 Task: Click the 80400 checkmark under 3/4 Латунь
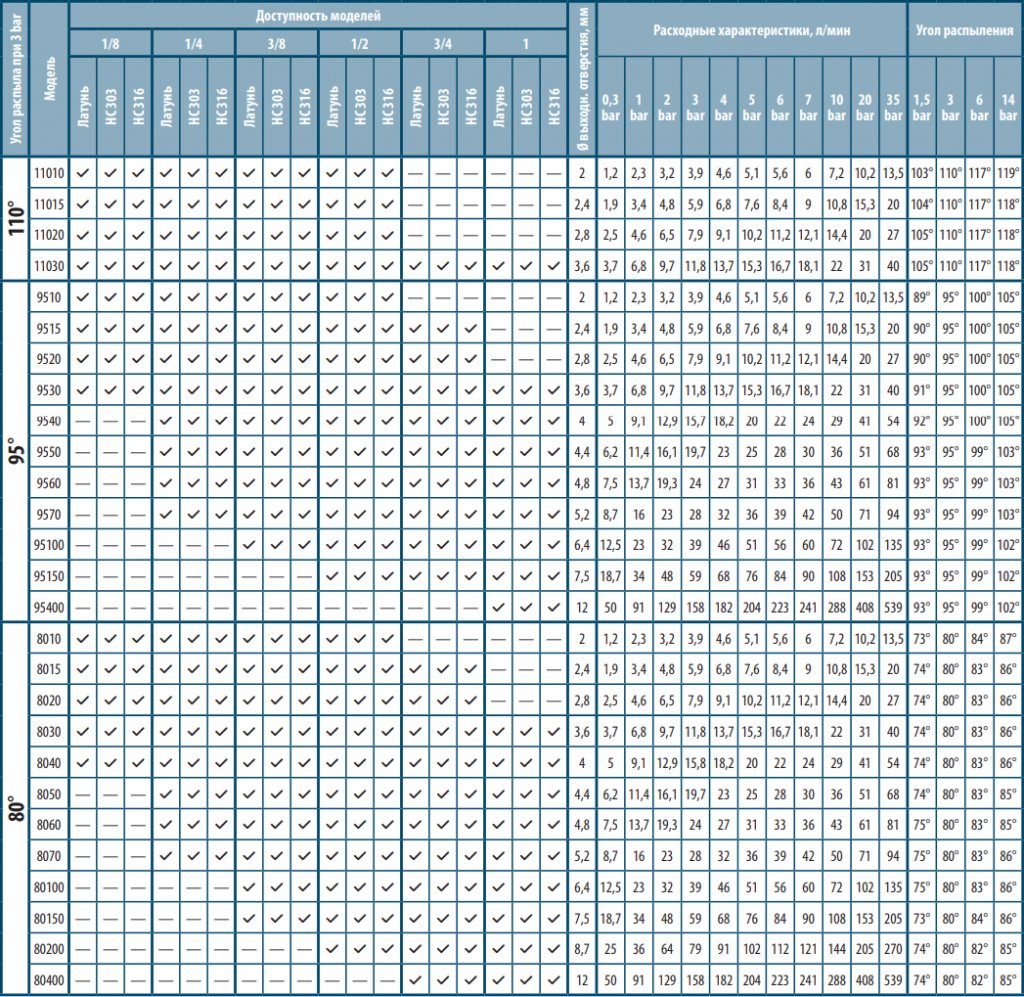click(415, 980)
